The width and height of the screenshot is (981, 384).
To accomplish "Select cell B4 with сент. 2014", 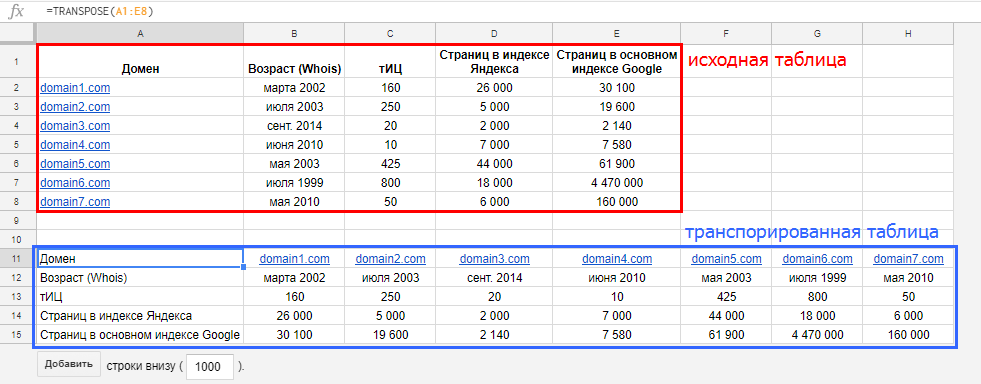I will click(x=294, y=126).
